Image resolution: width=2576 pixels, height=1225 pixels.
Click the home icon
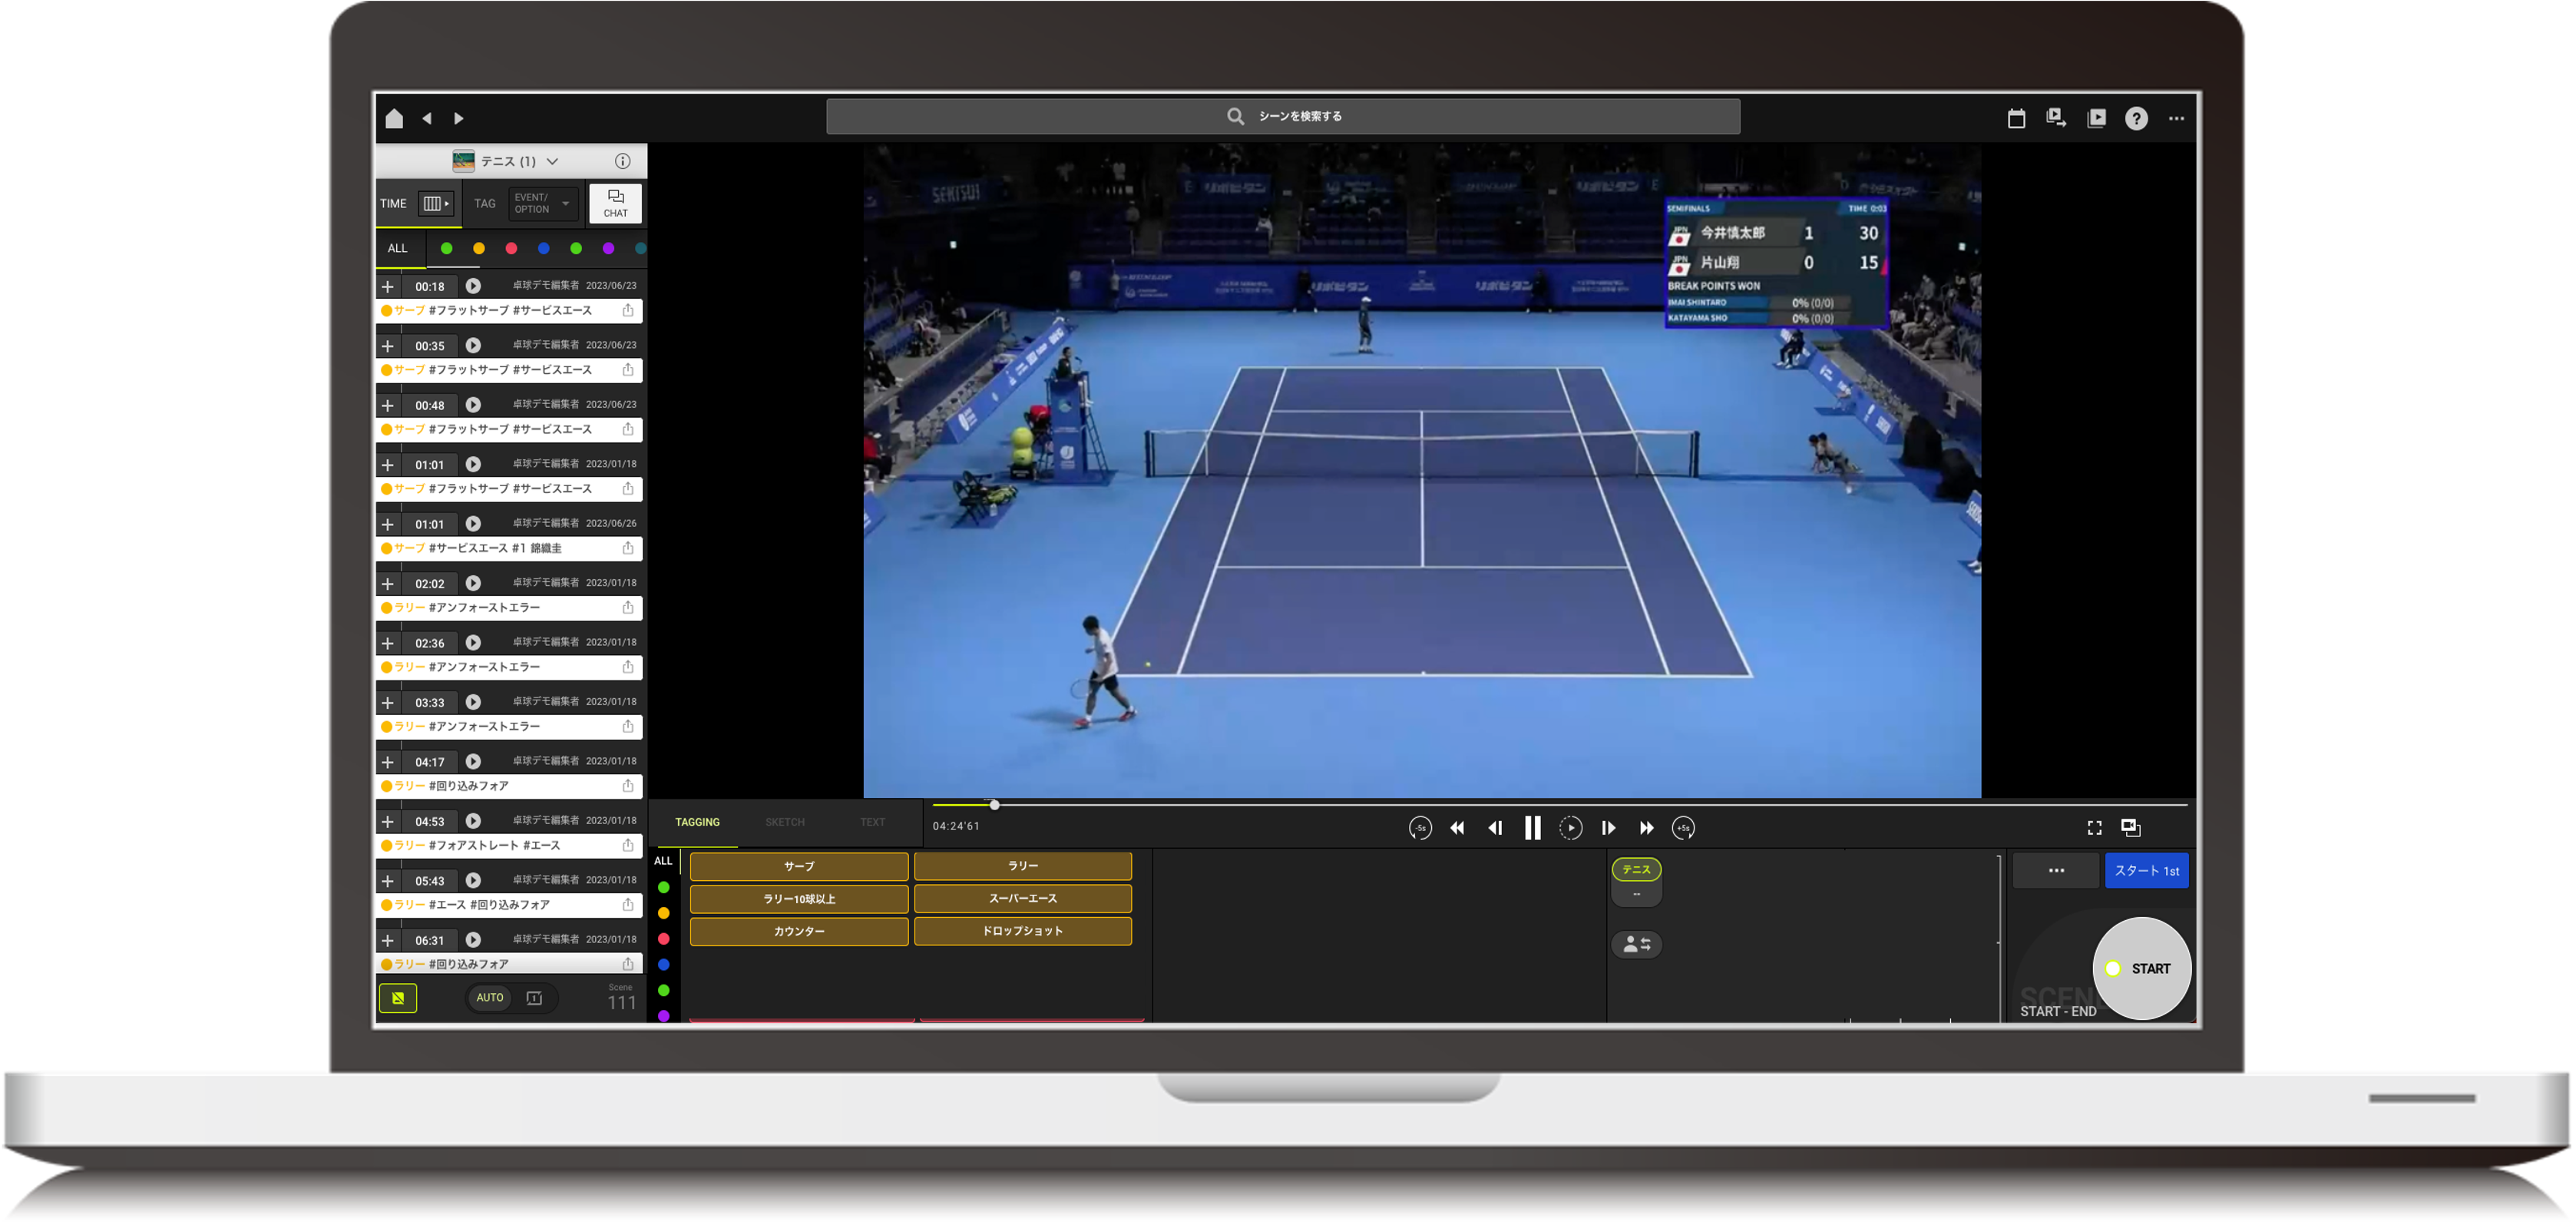click(394, 119)
